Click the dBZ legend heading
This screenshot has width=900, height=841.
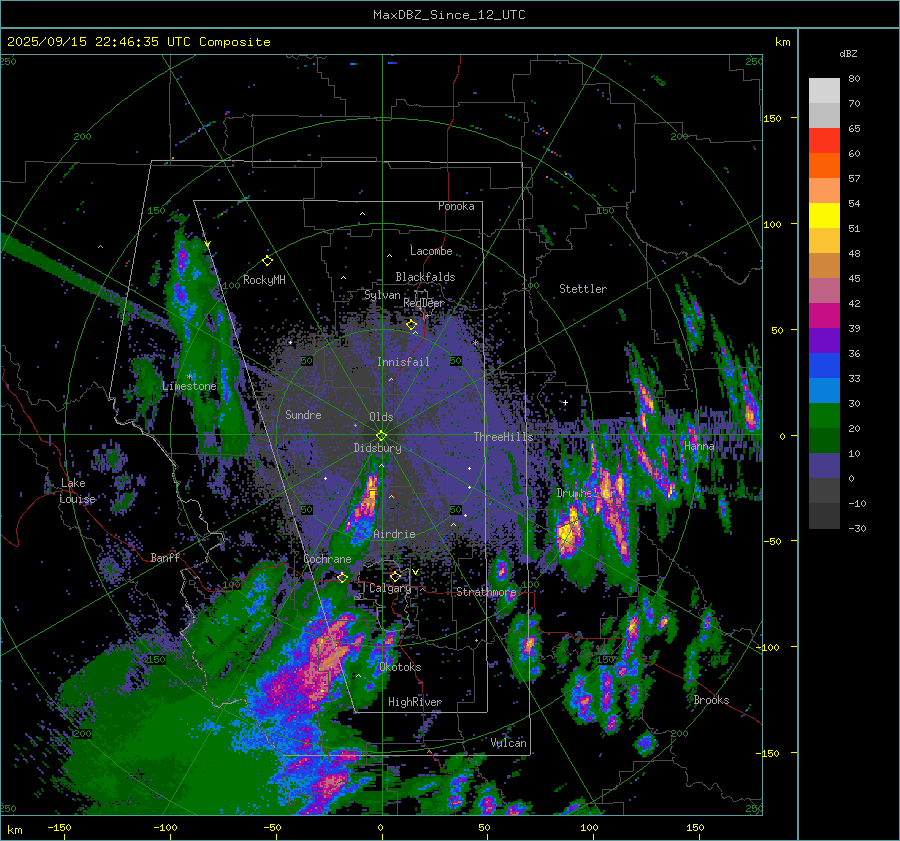coord(848,54)
